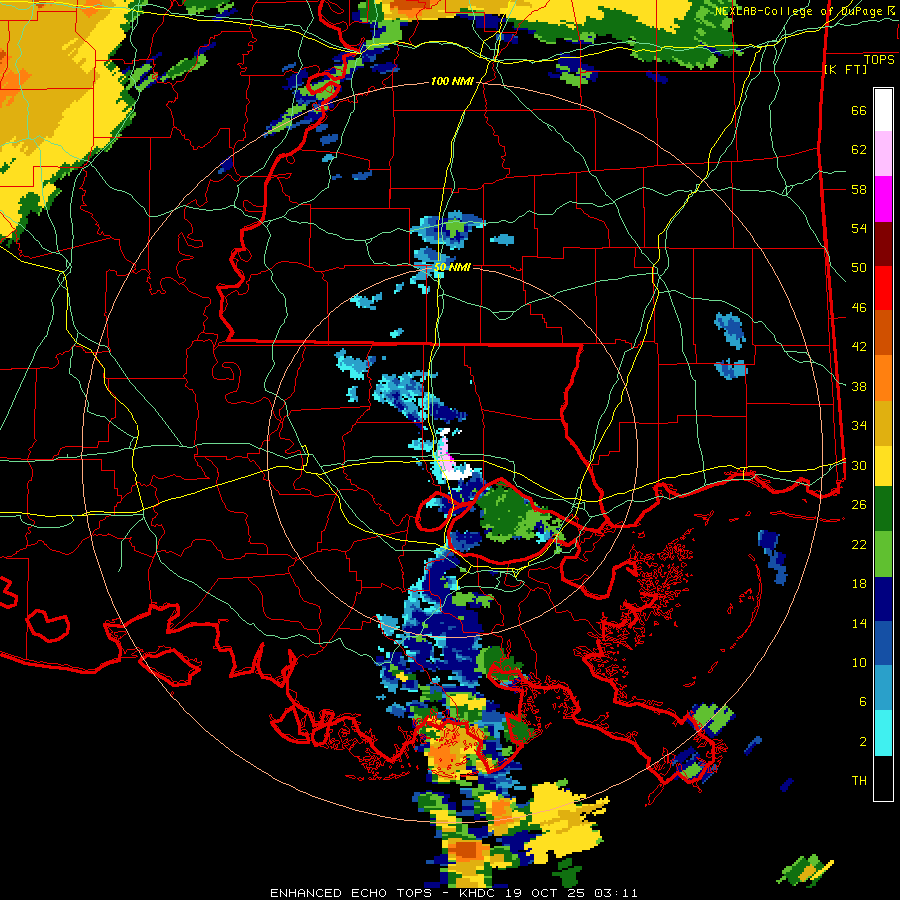Click the legend value 14
The height and width of the screenshot is (900, 900).
click(859, 623)
